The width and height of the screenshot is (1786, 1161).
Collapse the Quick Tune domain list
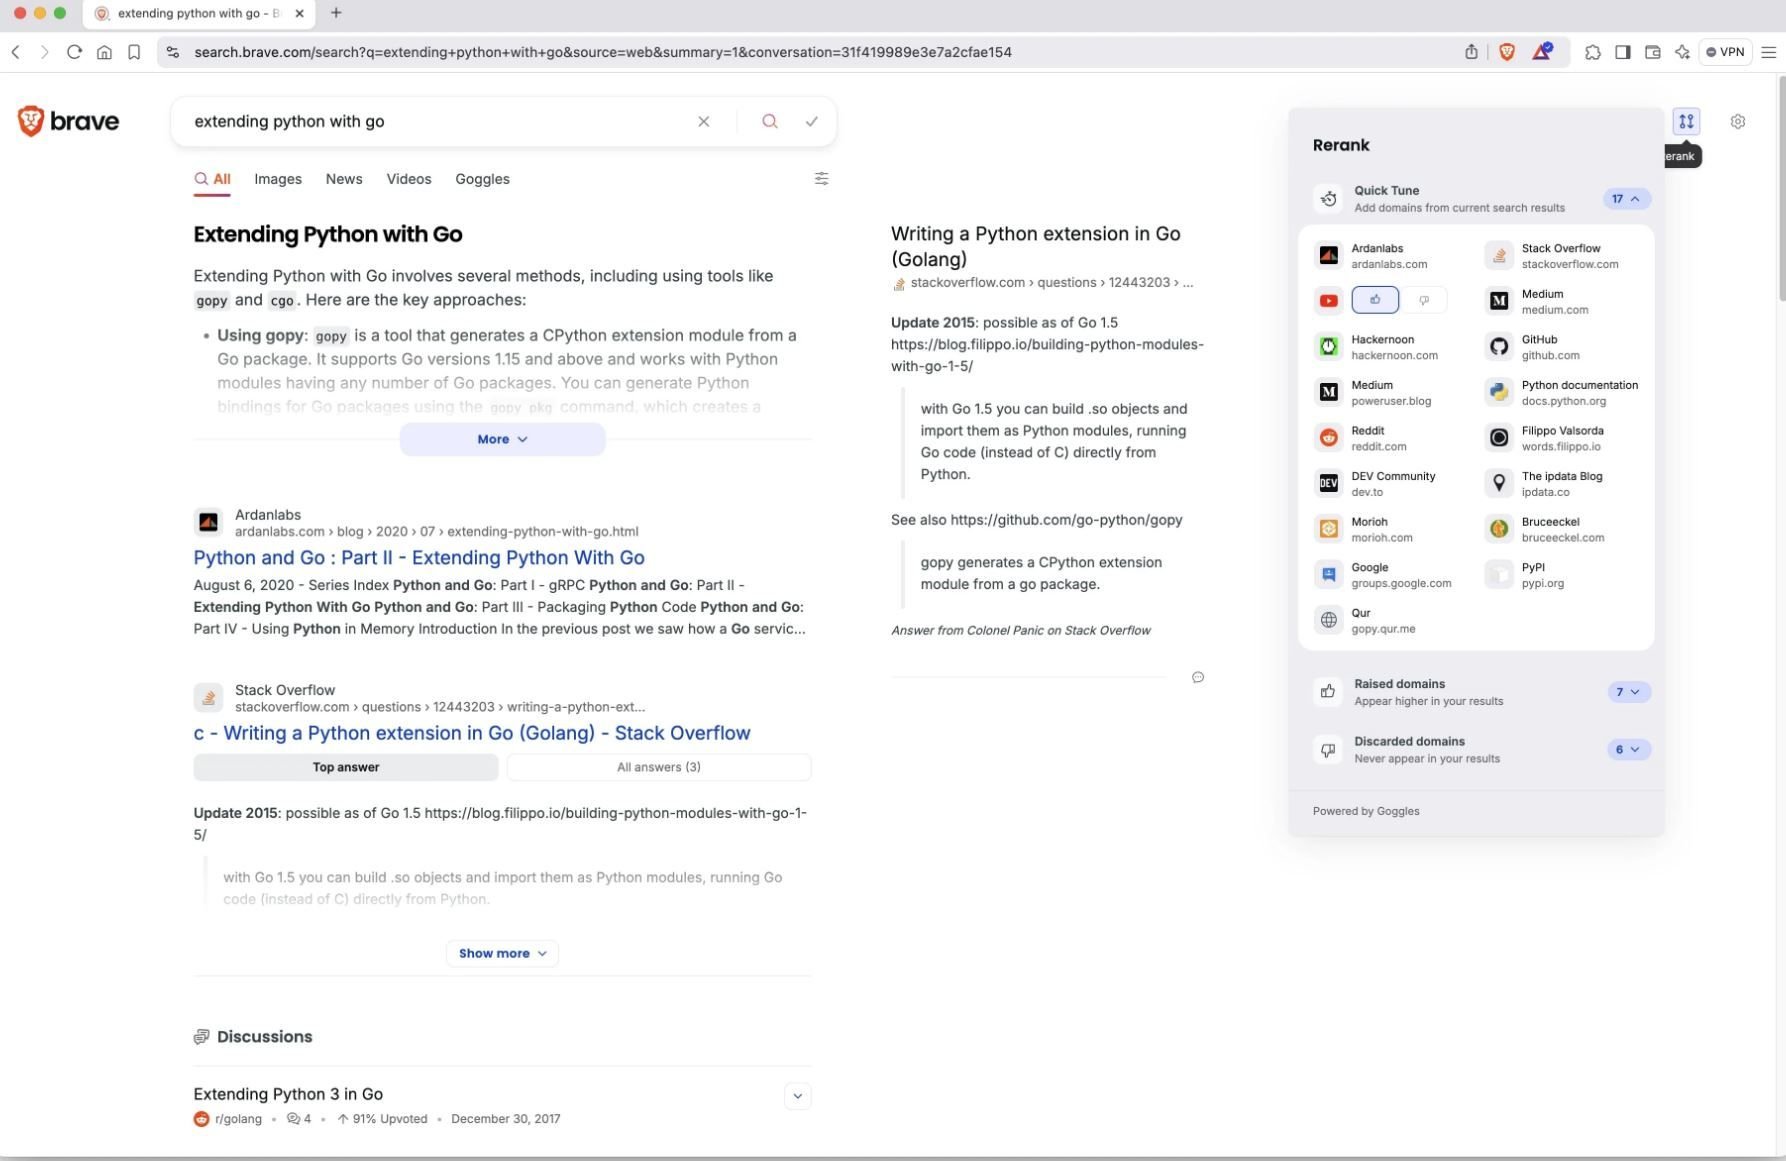[x=1627, y=198]
